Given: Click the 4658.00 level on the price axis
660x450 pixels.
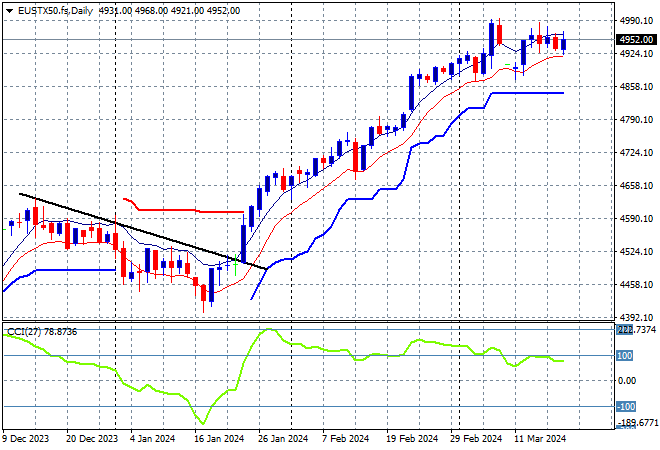Looking at the screenshot, I should (636, 186).
